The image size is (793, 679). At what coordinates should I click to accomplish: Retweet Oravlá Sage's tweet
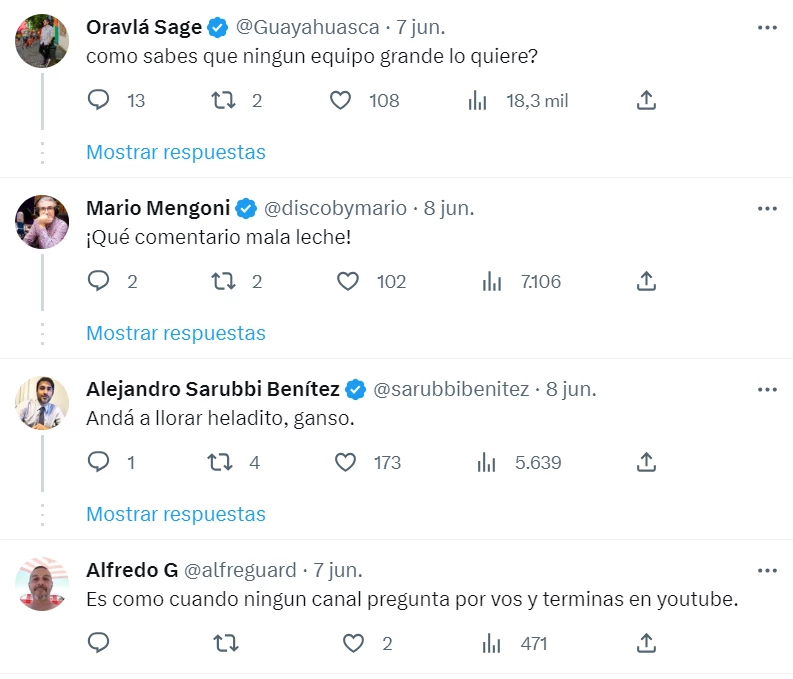click(x=224, y=100)
